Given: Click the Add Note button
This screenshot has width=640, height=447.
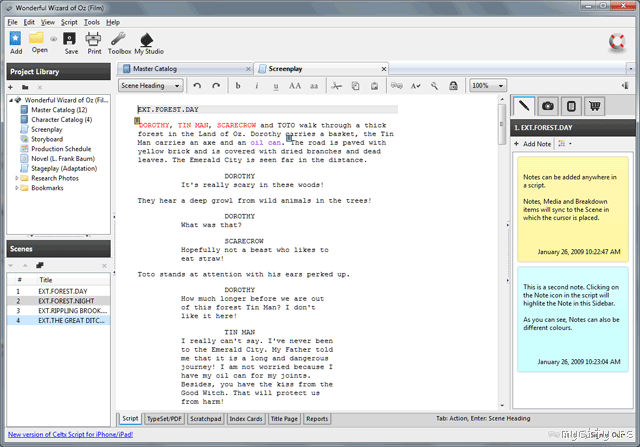Looking at the screenshot, I should pyautogui.click(x=533, y=144).
